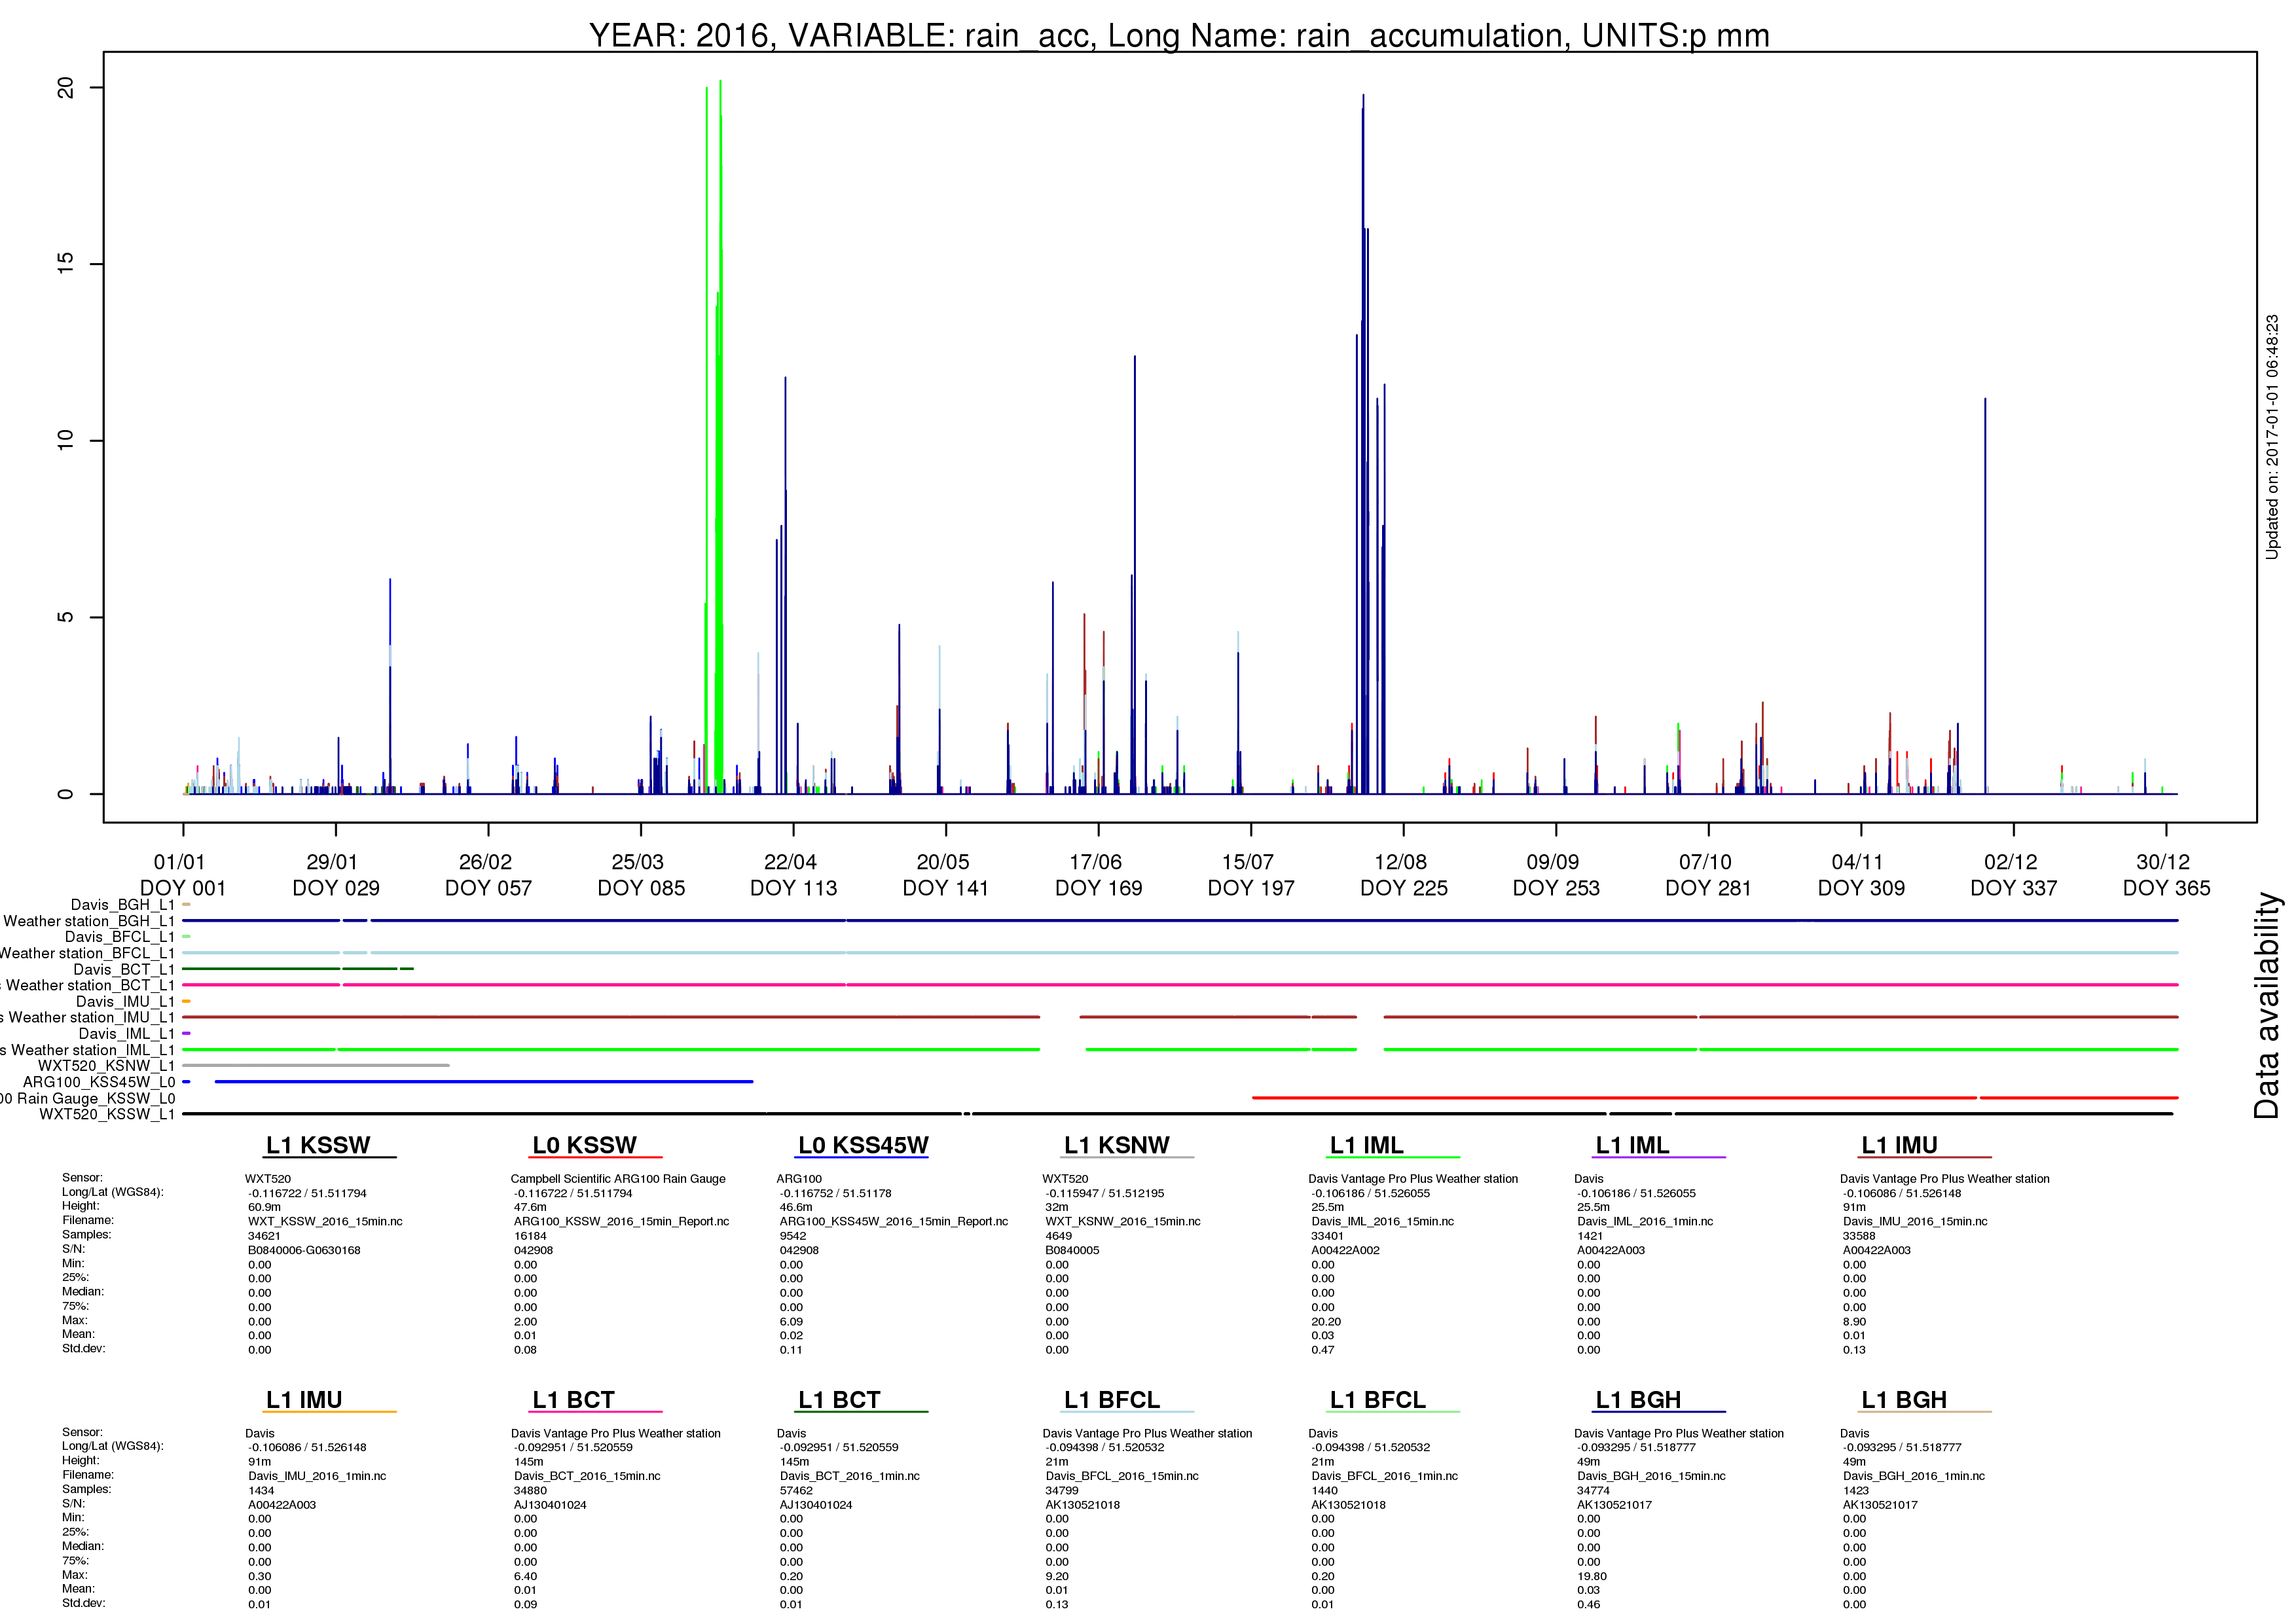Click the x-axis label '30/12 DOY 365'
This screenshot has width=2296, height=1624.
(x=2166, y=875)
